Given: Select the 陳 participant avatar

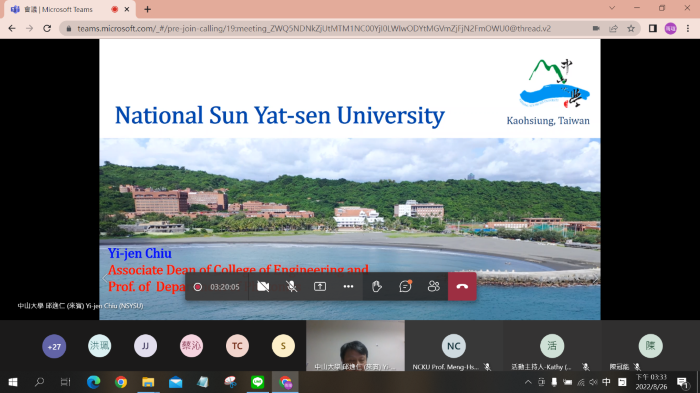Looking at the screenshot, I should [650, 346].
